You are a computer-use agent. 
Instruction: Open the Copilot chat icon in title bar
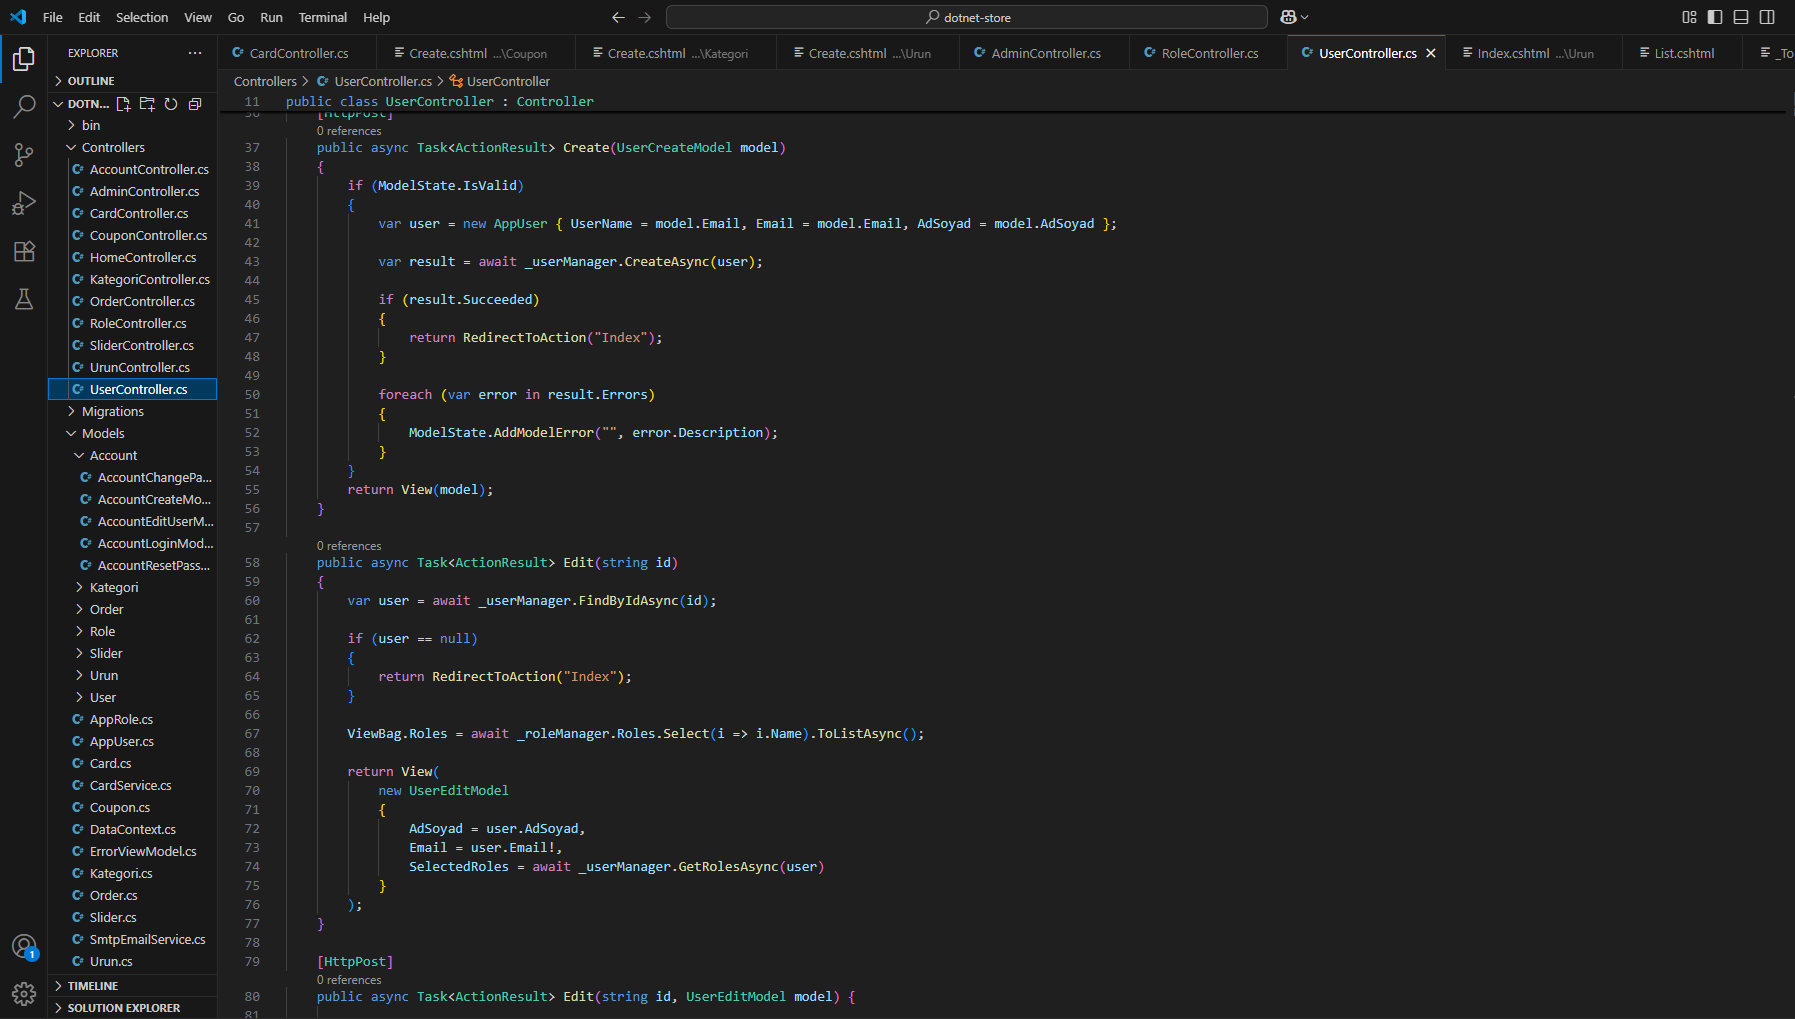click(1288, 17)
